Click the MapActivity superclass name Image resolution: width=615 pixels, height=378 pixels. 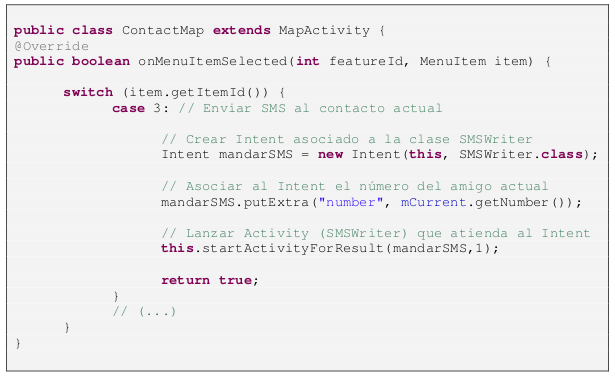[324, 30]
